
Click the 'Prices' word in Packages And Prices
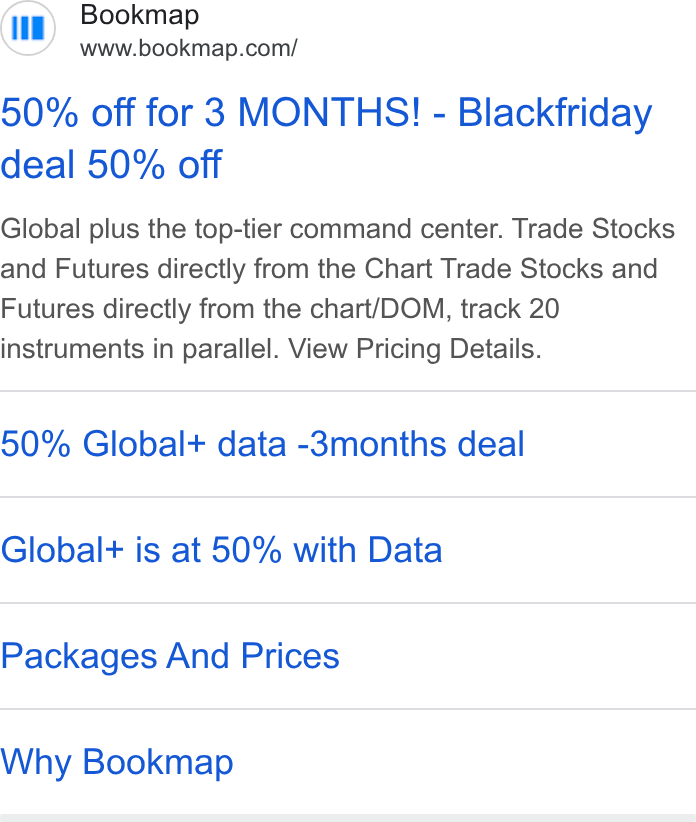click(290, 656)
